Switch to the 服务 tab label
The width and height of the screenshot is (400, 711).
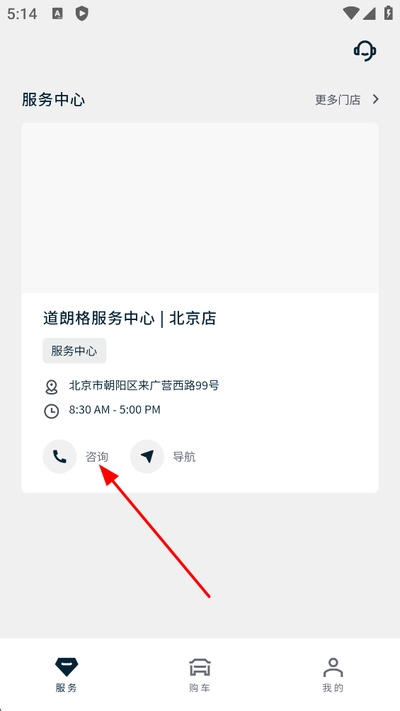point(67,688)
